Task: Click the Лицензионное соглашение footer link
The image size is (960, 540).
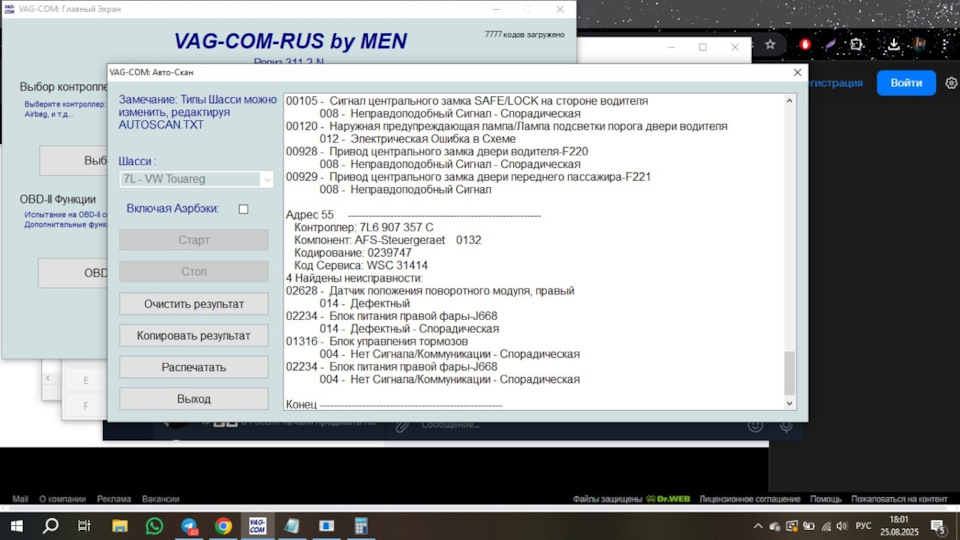Action: (x=750, y=499)
